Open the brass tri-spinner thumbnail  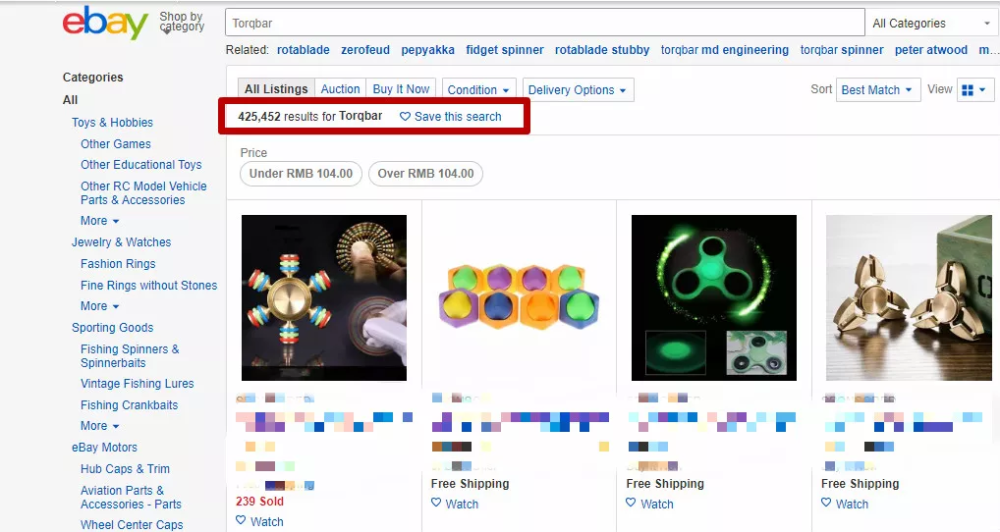click(909, 298)
